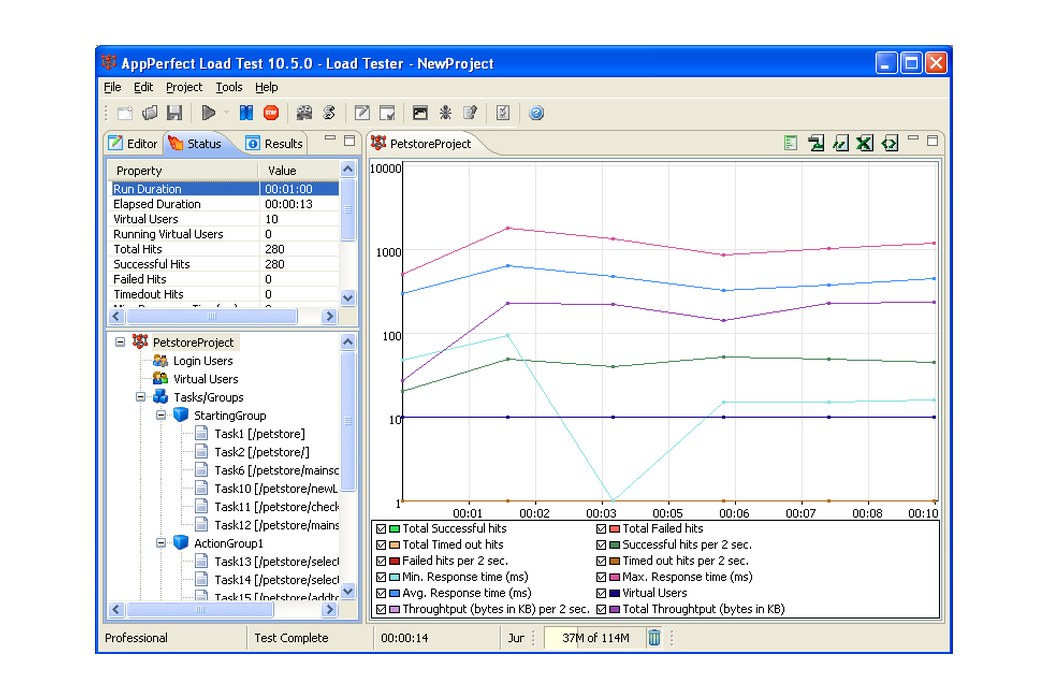Click the film camera record icon
The height and width of the screenshot is (700, 1050).
pos(304,113)
